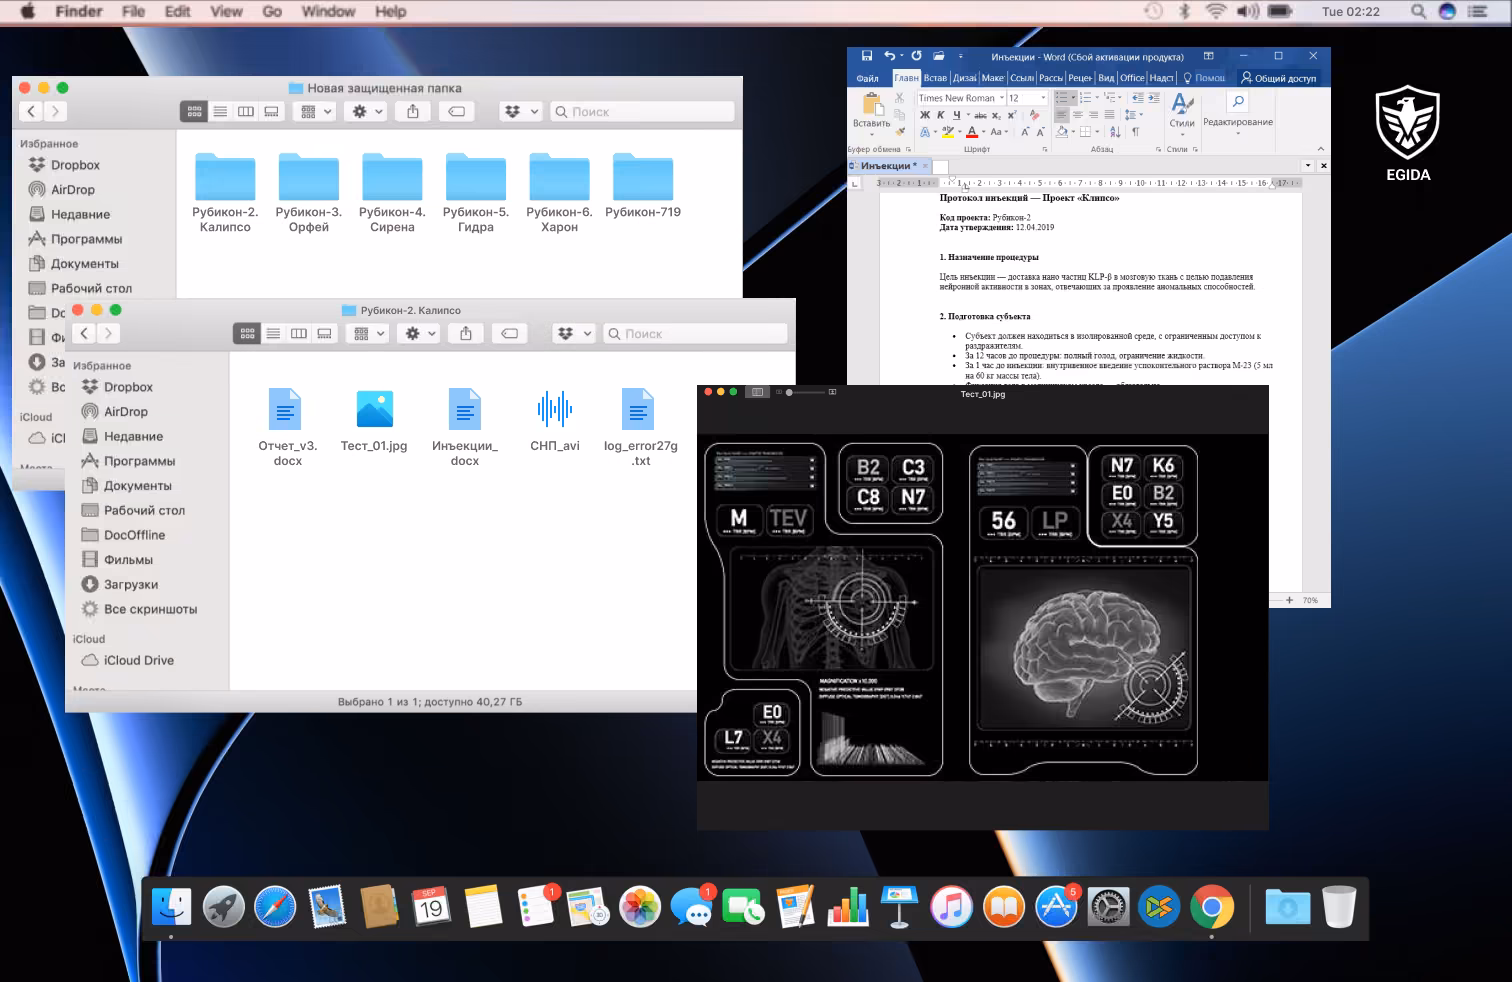Activate the Format Painter brush
Viewport: 1512px width, 982px height.
(x=899, y=131)
